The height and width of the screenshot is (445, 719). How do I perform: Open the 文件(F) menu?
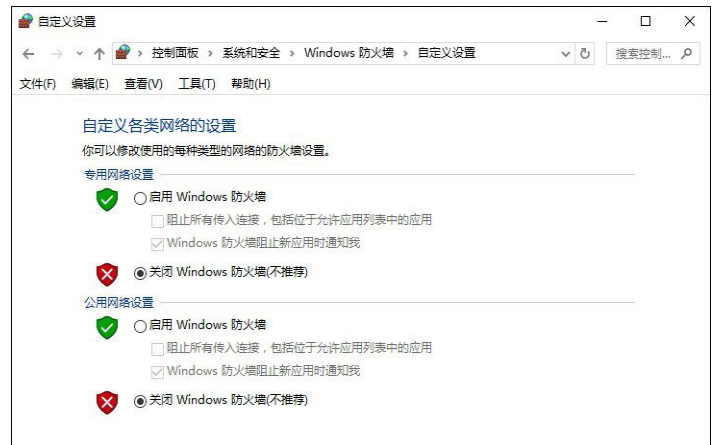pos(38,84)
